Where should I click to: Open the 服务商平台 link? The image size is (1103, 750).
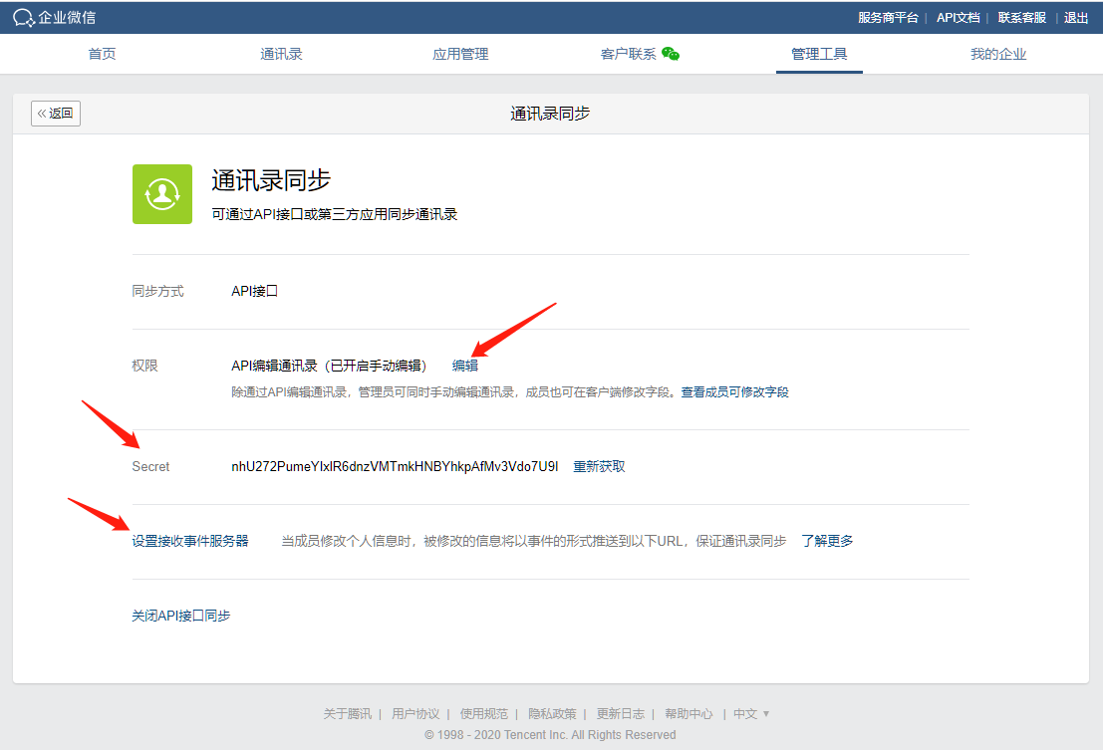[888, 18]
